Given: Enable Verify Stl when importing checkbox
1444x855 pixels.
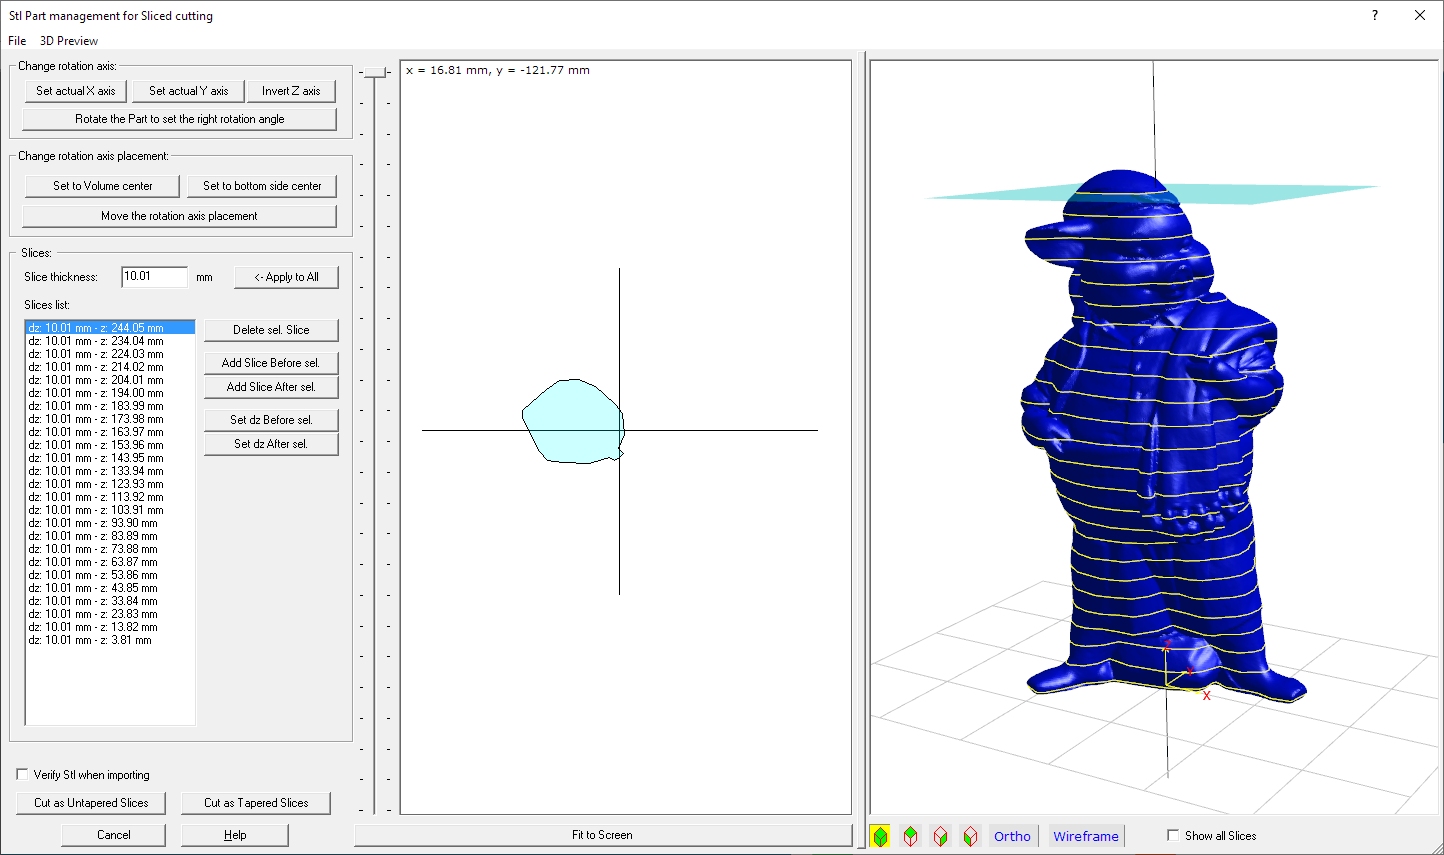Looking at the screenshot, I should pyautogui.click(x=22, y=774).
